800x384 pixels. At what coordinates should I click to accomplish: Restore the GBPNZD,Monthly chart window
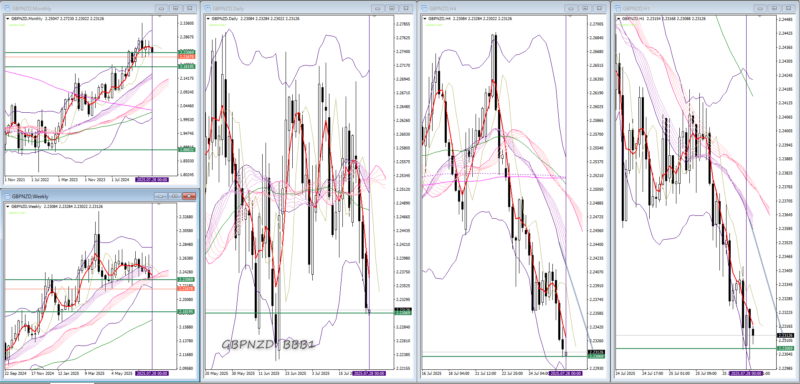coord(176,8)
